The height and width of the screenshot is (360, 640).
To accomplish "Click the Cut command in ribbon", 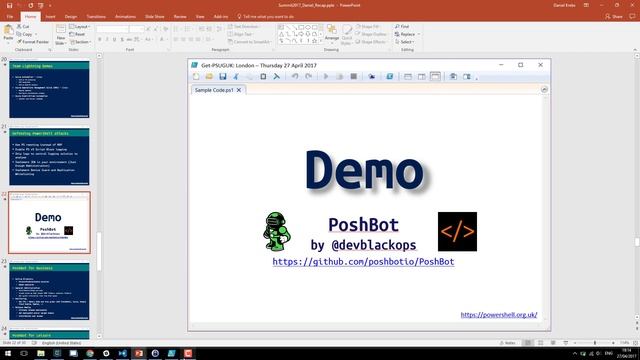I will pyautogui.click(x=23, y=27).
